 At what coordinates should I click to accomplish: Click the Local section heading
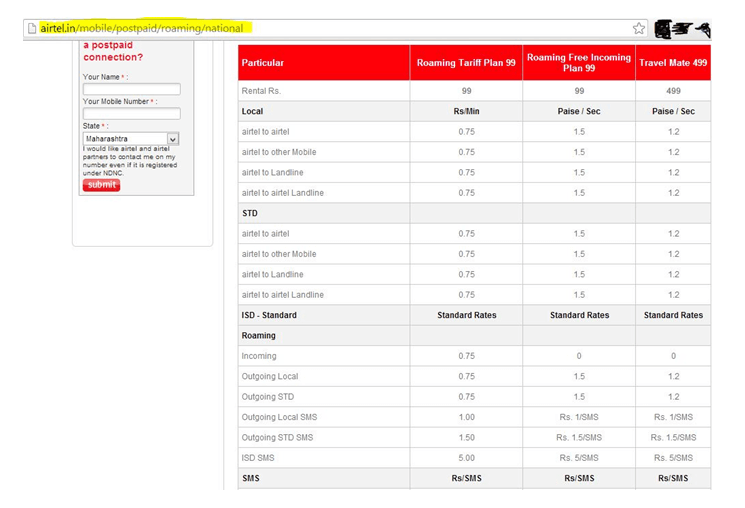(252, 111)
